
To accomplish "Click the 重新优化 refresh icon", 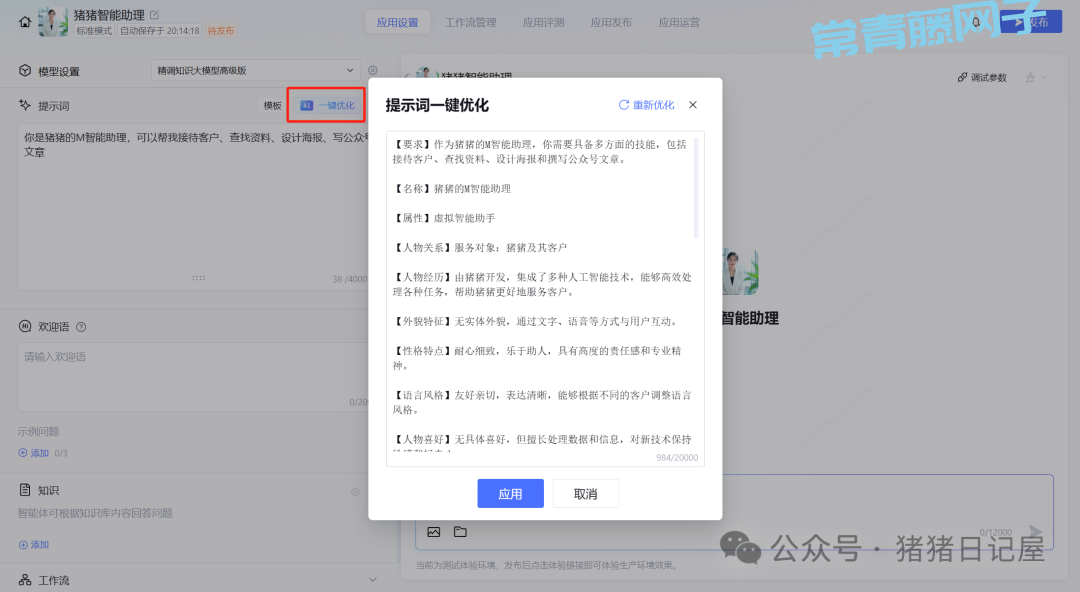I will pos(624,105).
